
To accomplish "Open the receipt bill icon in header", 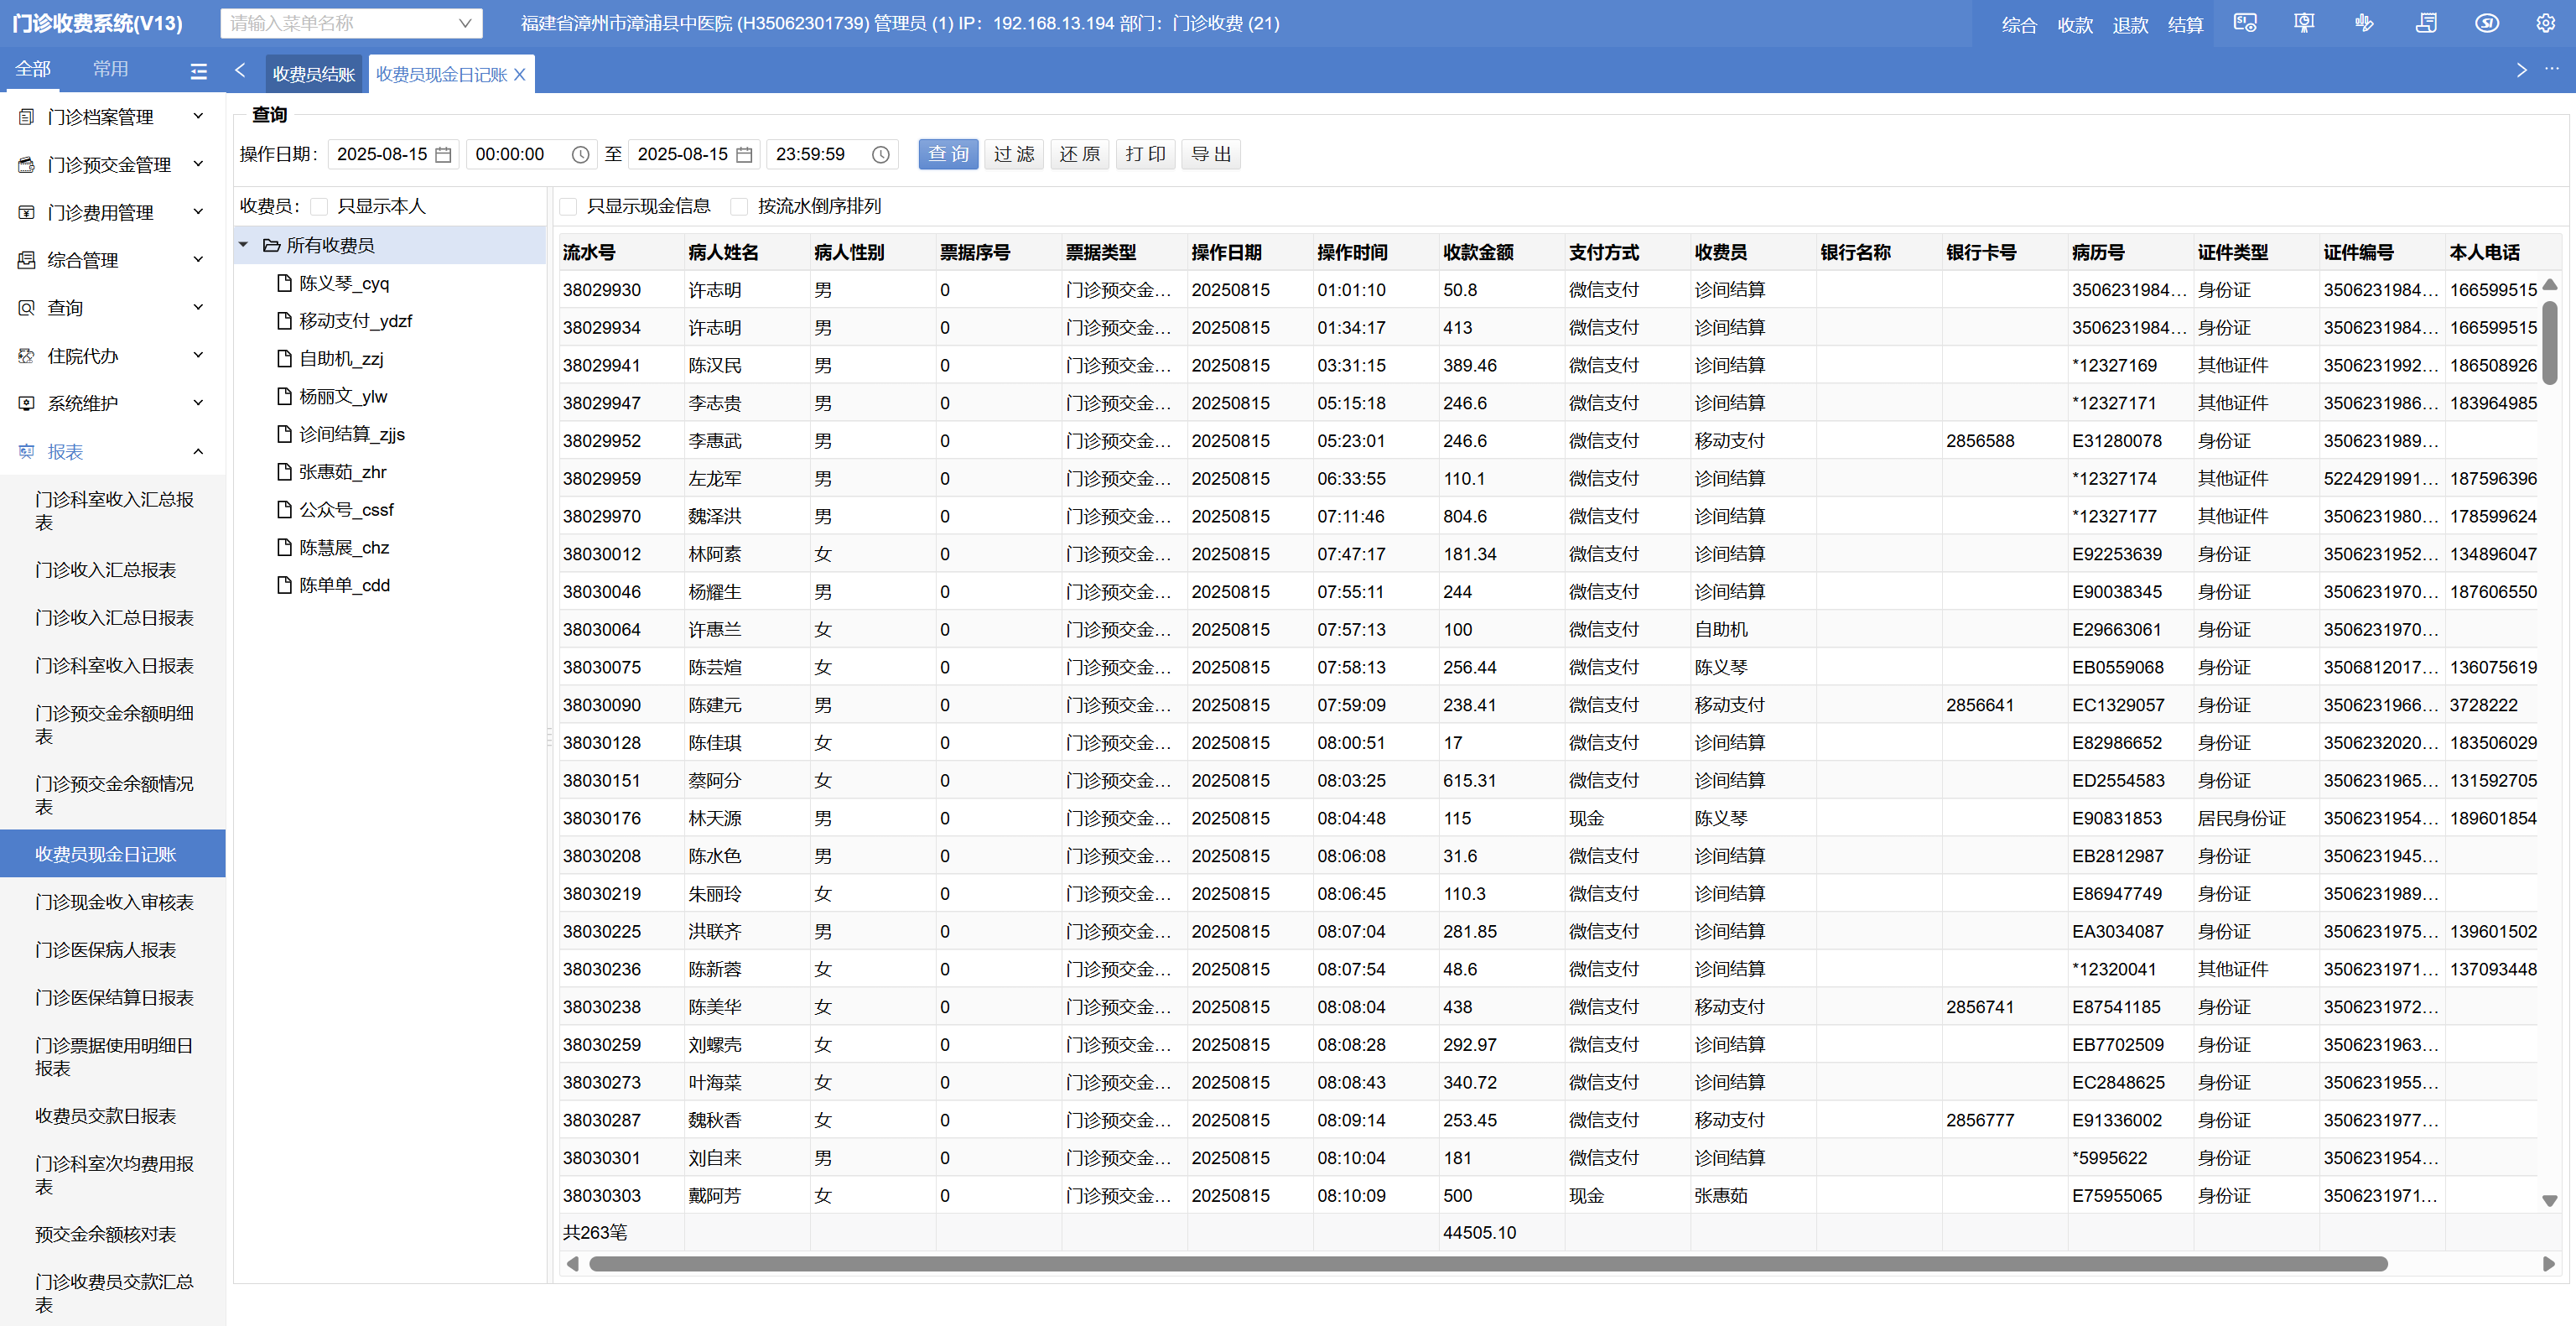I will [2426, 23].
